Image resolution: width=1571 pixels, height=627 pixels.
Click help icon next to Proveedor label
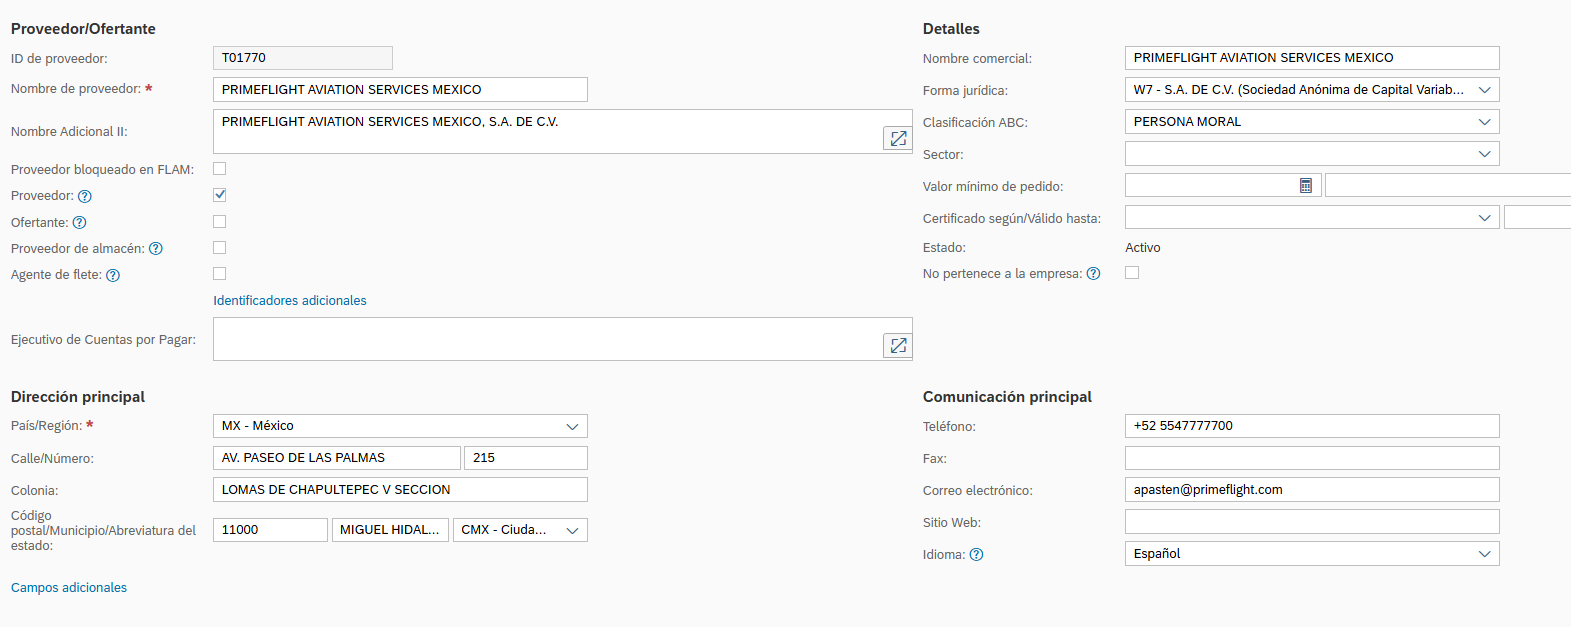[85, 197]
